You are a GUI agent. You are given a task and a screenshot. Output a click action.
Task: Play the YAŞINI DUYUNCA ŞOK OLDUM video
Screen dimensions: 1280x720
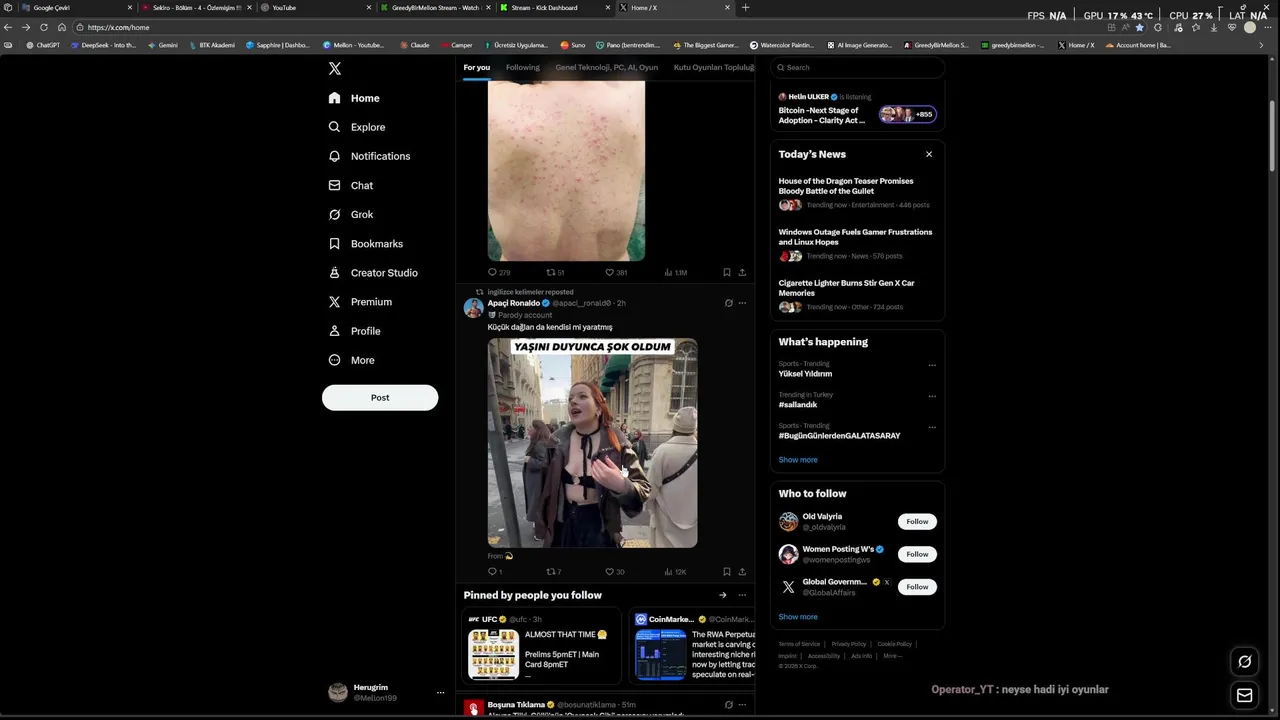(592, 443)
